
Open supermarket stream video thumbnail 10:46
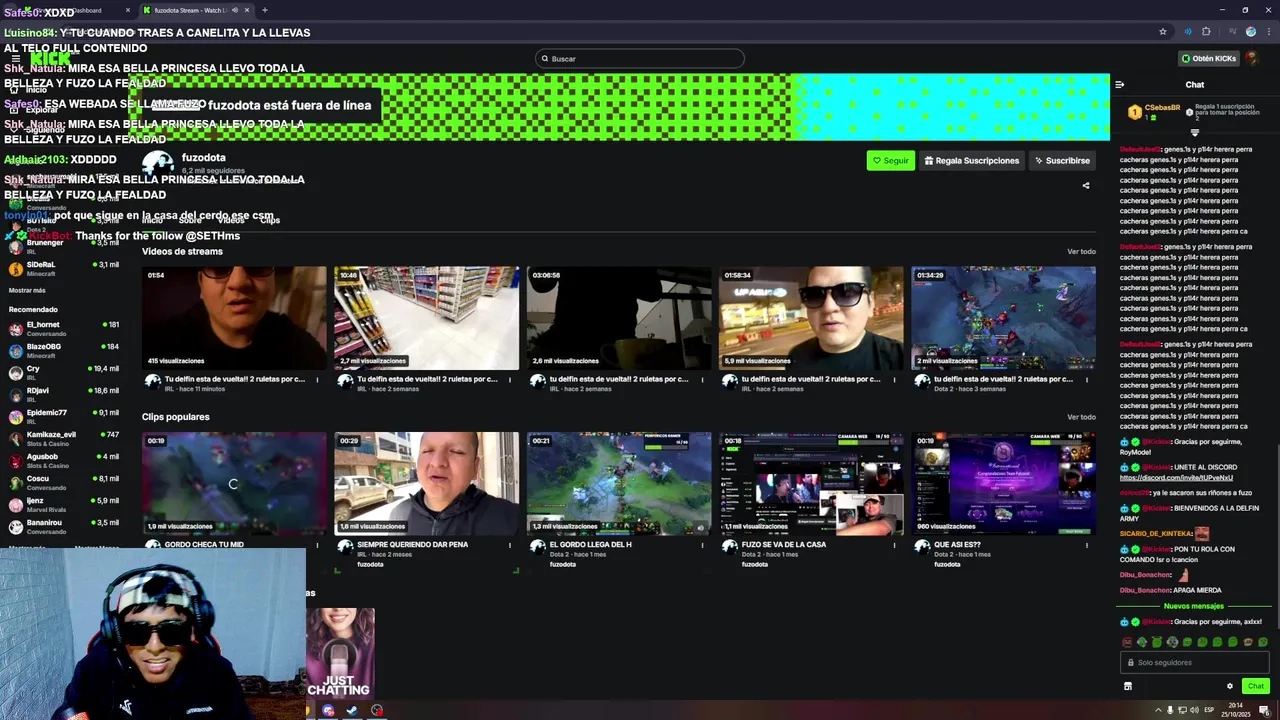pyautogui.click(x=427, y=318)
